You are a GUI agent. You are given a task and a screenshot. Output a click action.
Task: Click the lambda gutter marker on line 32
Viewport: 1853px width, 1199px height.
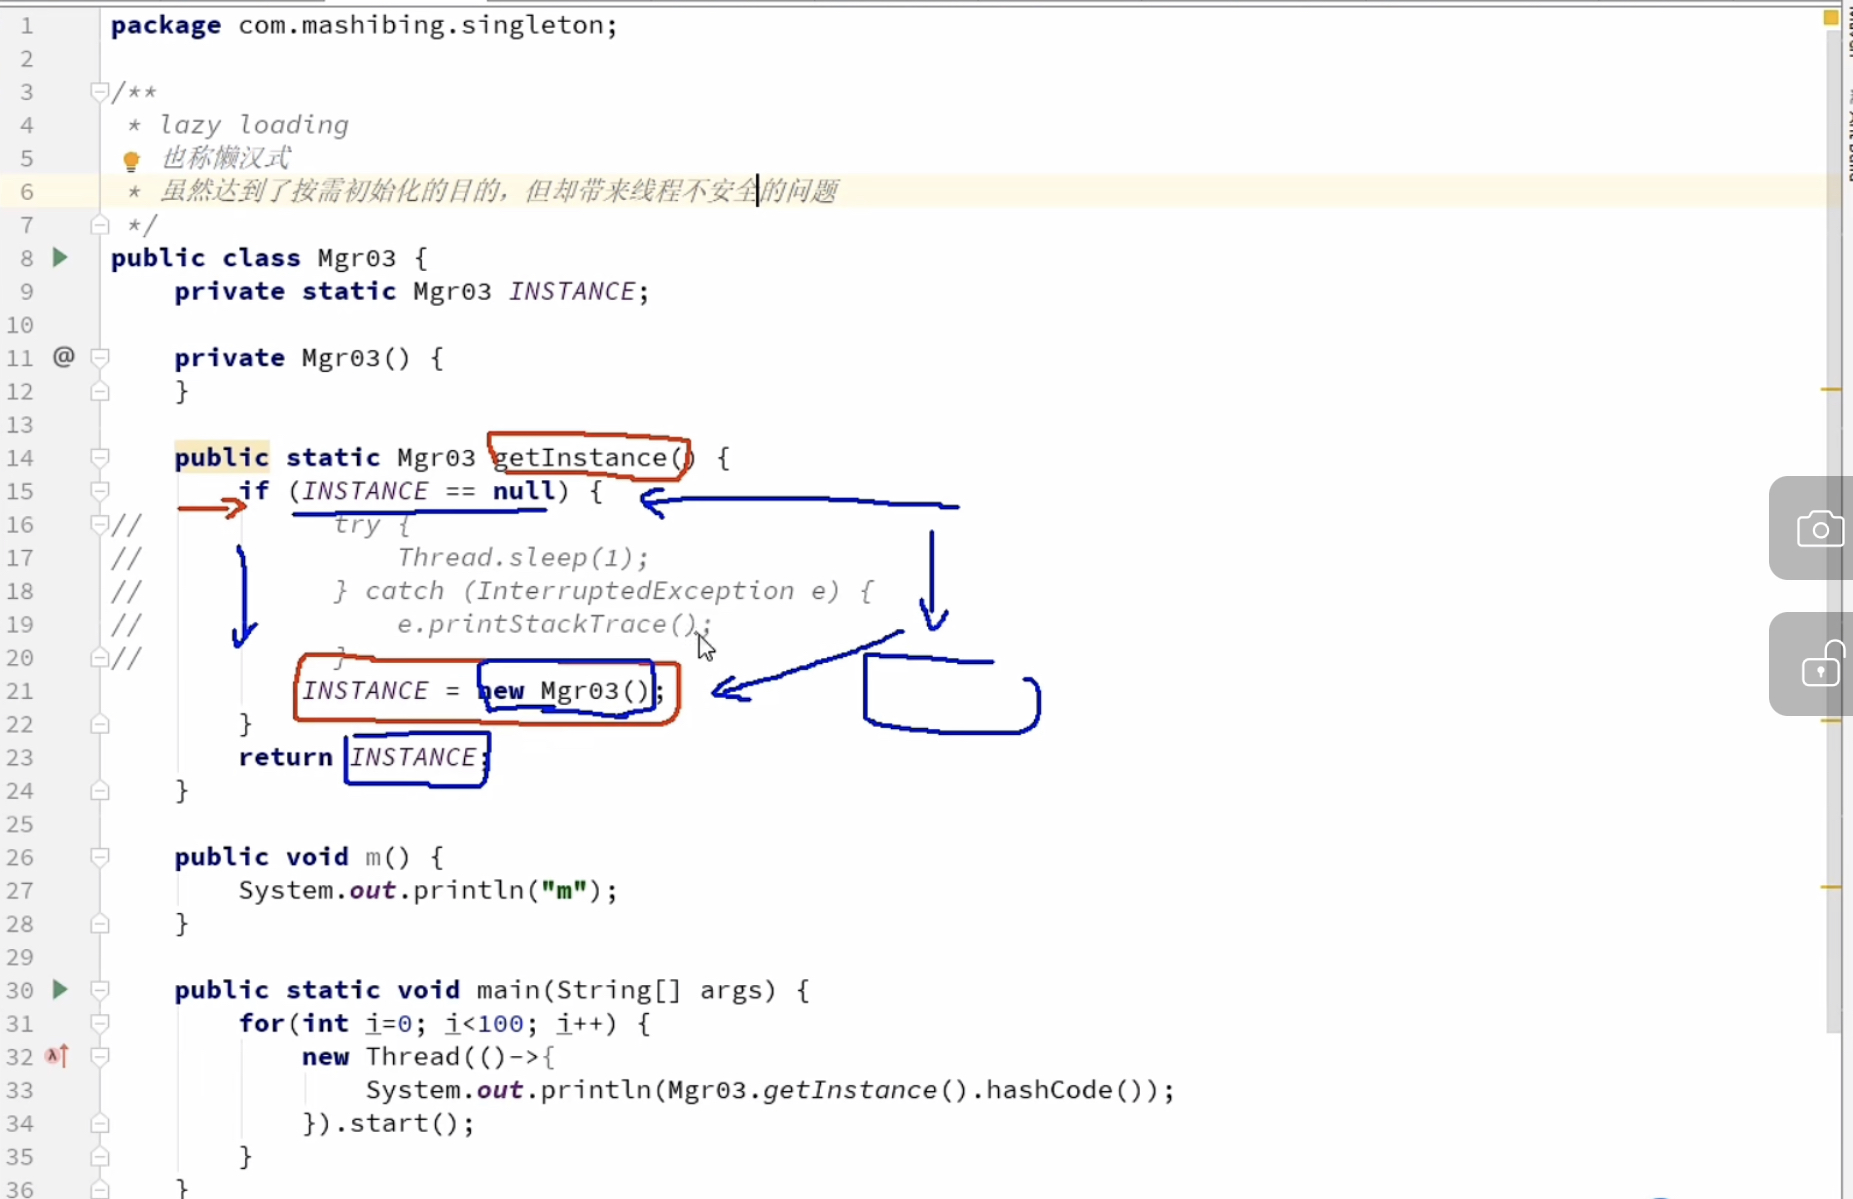(x=58, y=1056)
